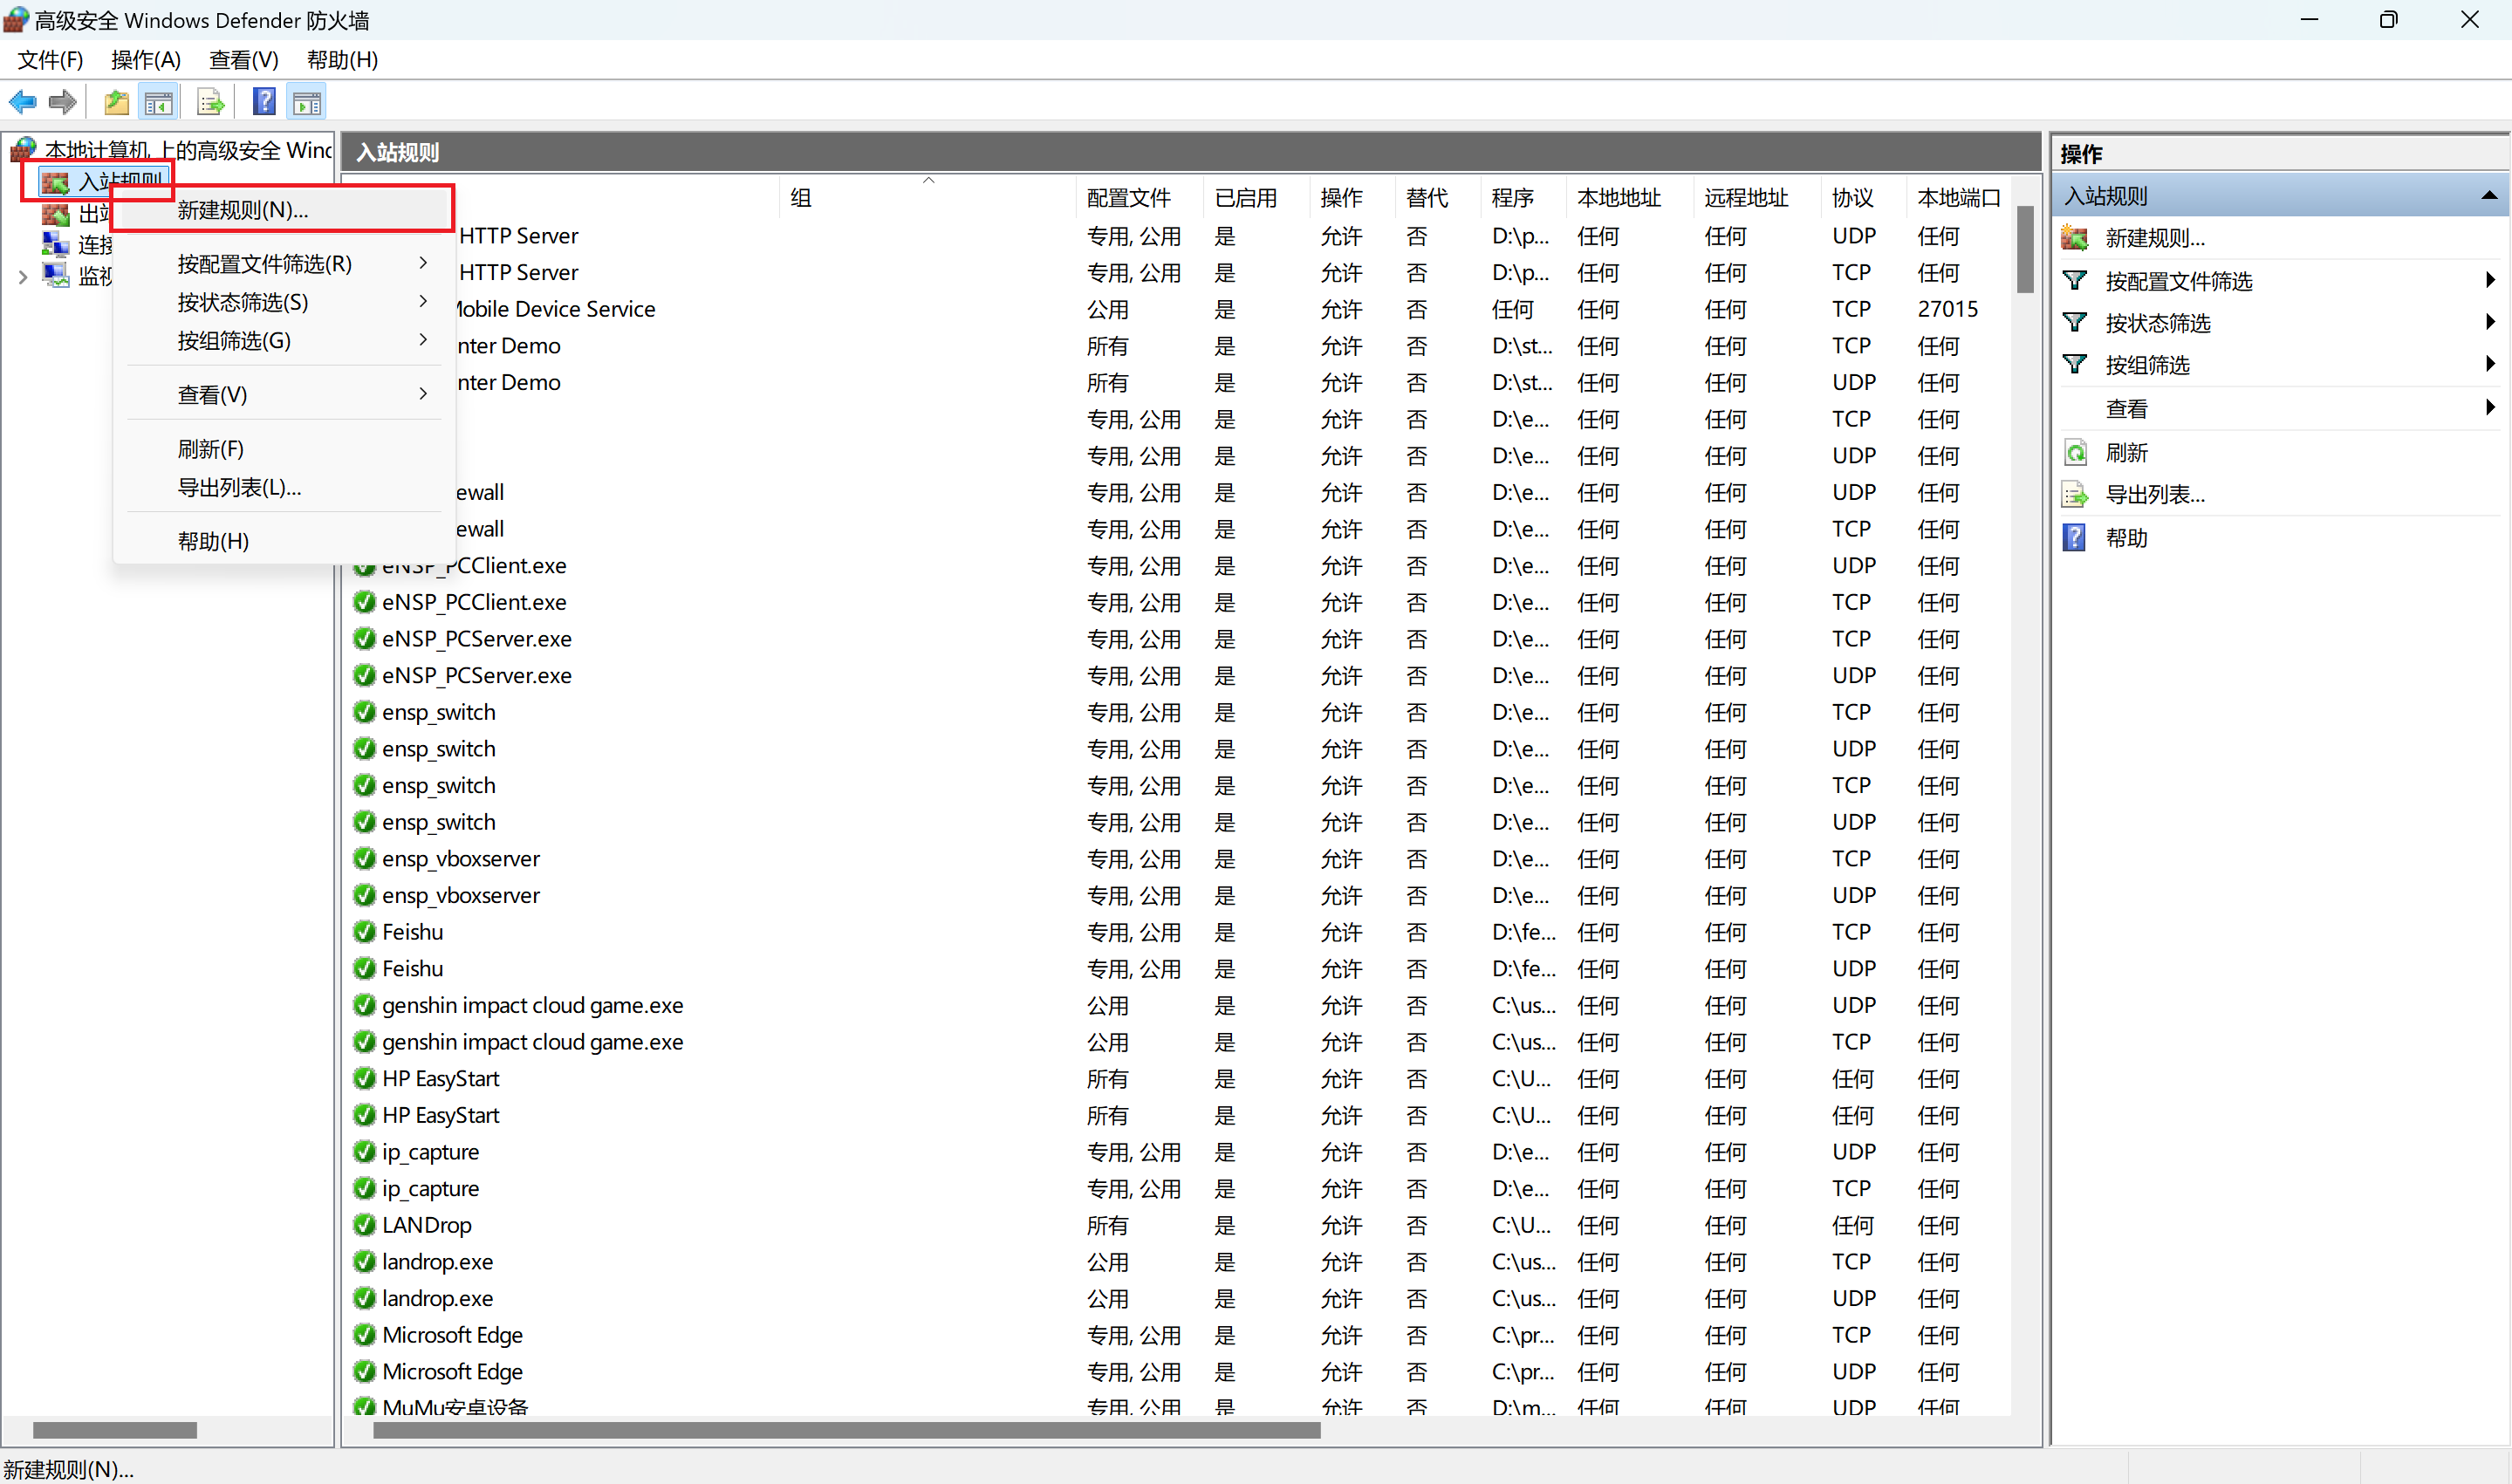Image resolution: width=2512 pixels, height=1484 pixels.
Task: Click the green 刷新 icon in the Actions pane
Action: [x=2075, y=453]
